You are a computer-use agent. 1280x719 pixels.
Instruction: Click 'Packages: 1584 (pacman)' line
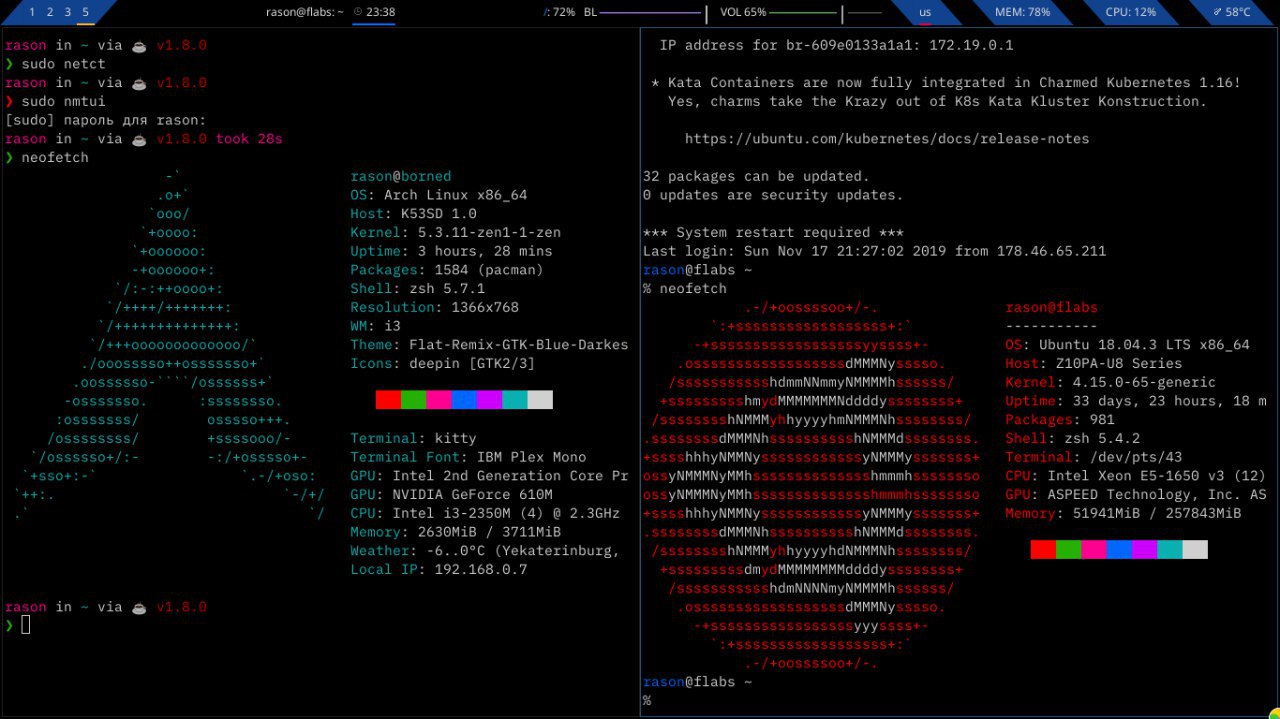(447, 270)
